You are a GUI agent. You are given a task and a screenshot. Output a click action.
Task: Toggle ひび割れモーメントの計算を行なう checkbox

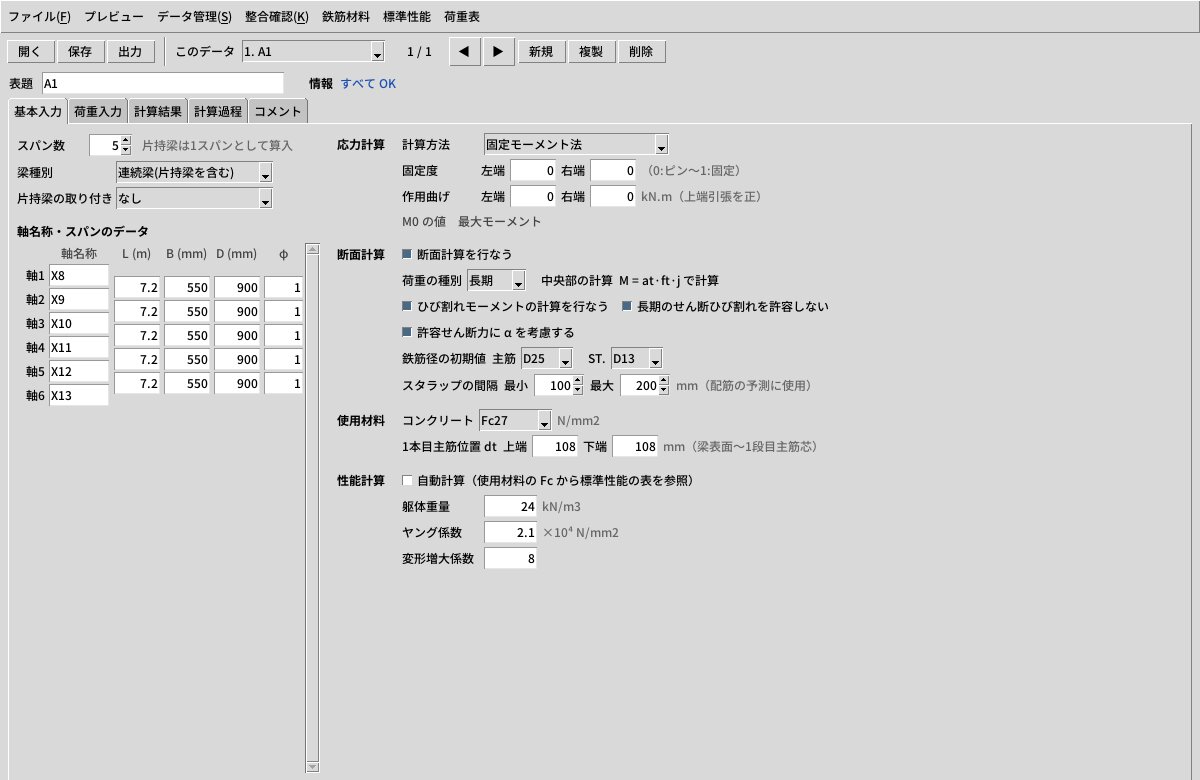407,306
